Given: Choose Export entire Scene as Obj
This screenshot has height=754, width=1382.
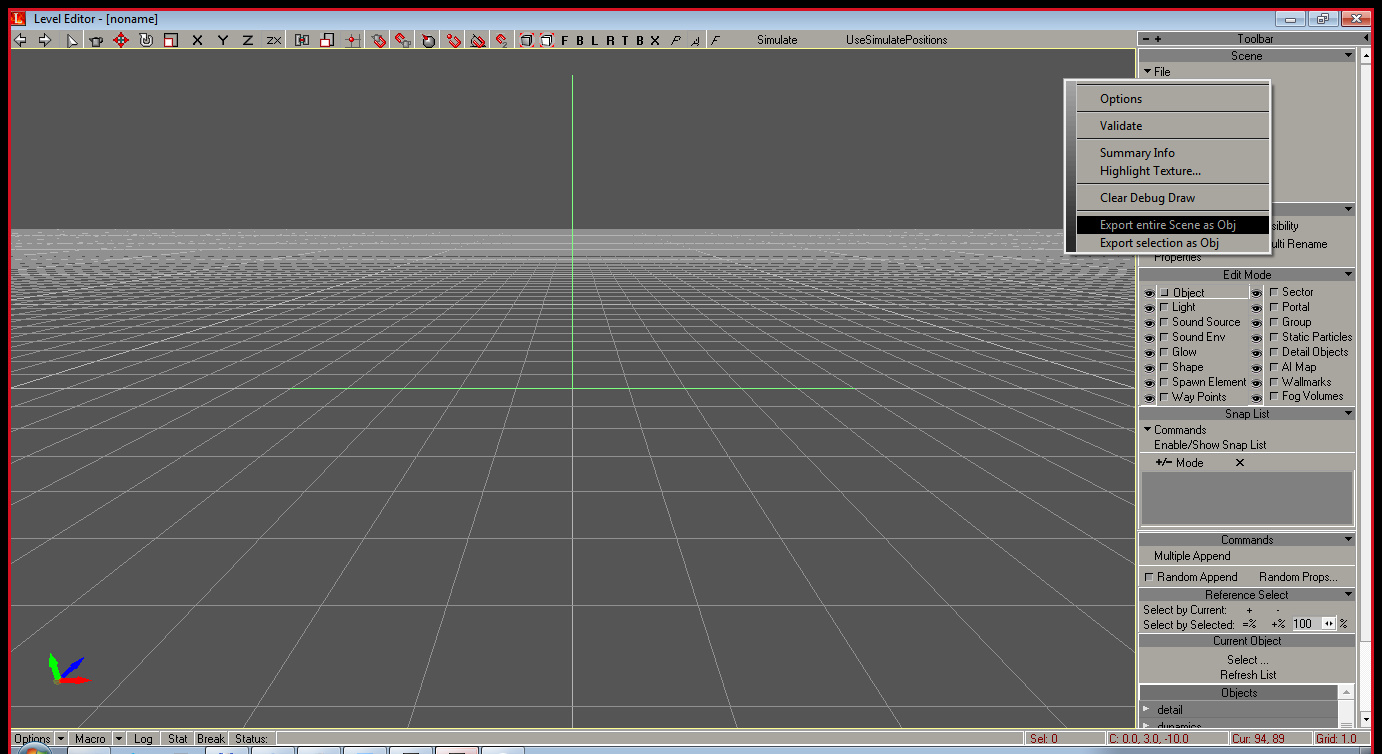Looking at the screenshot, I should click(1172, 225).
